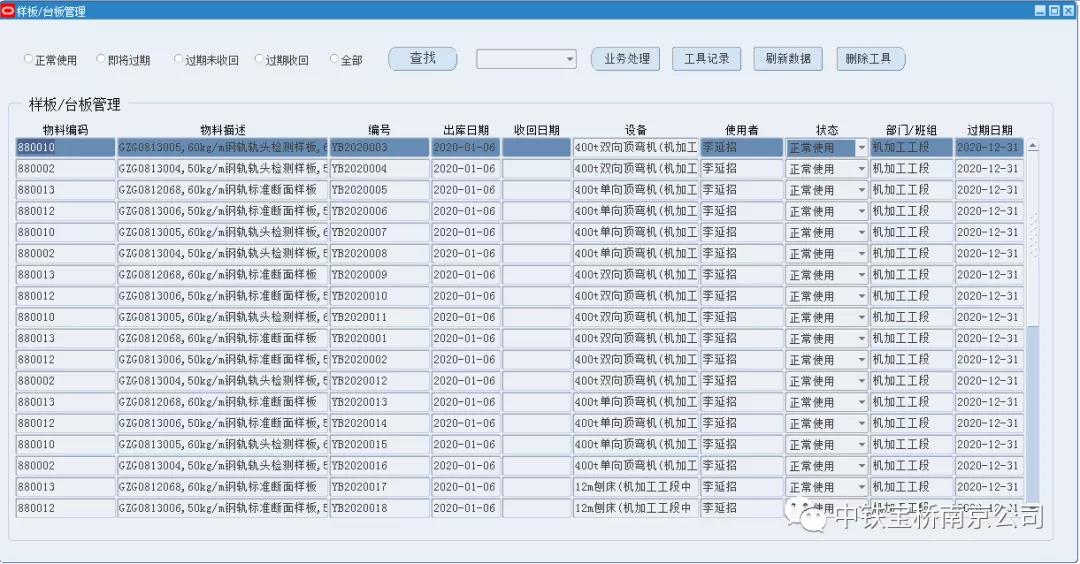Image resolution: width=1080 pixels, height=564 pixels.
Task: Open 工具记录 tool records
Action: pyautogui.click(x=706, y=59)
